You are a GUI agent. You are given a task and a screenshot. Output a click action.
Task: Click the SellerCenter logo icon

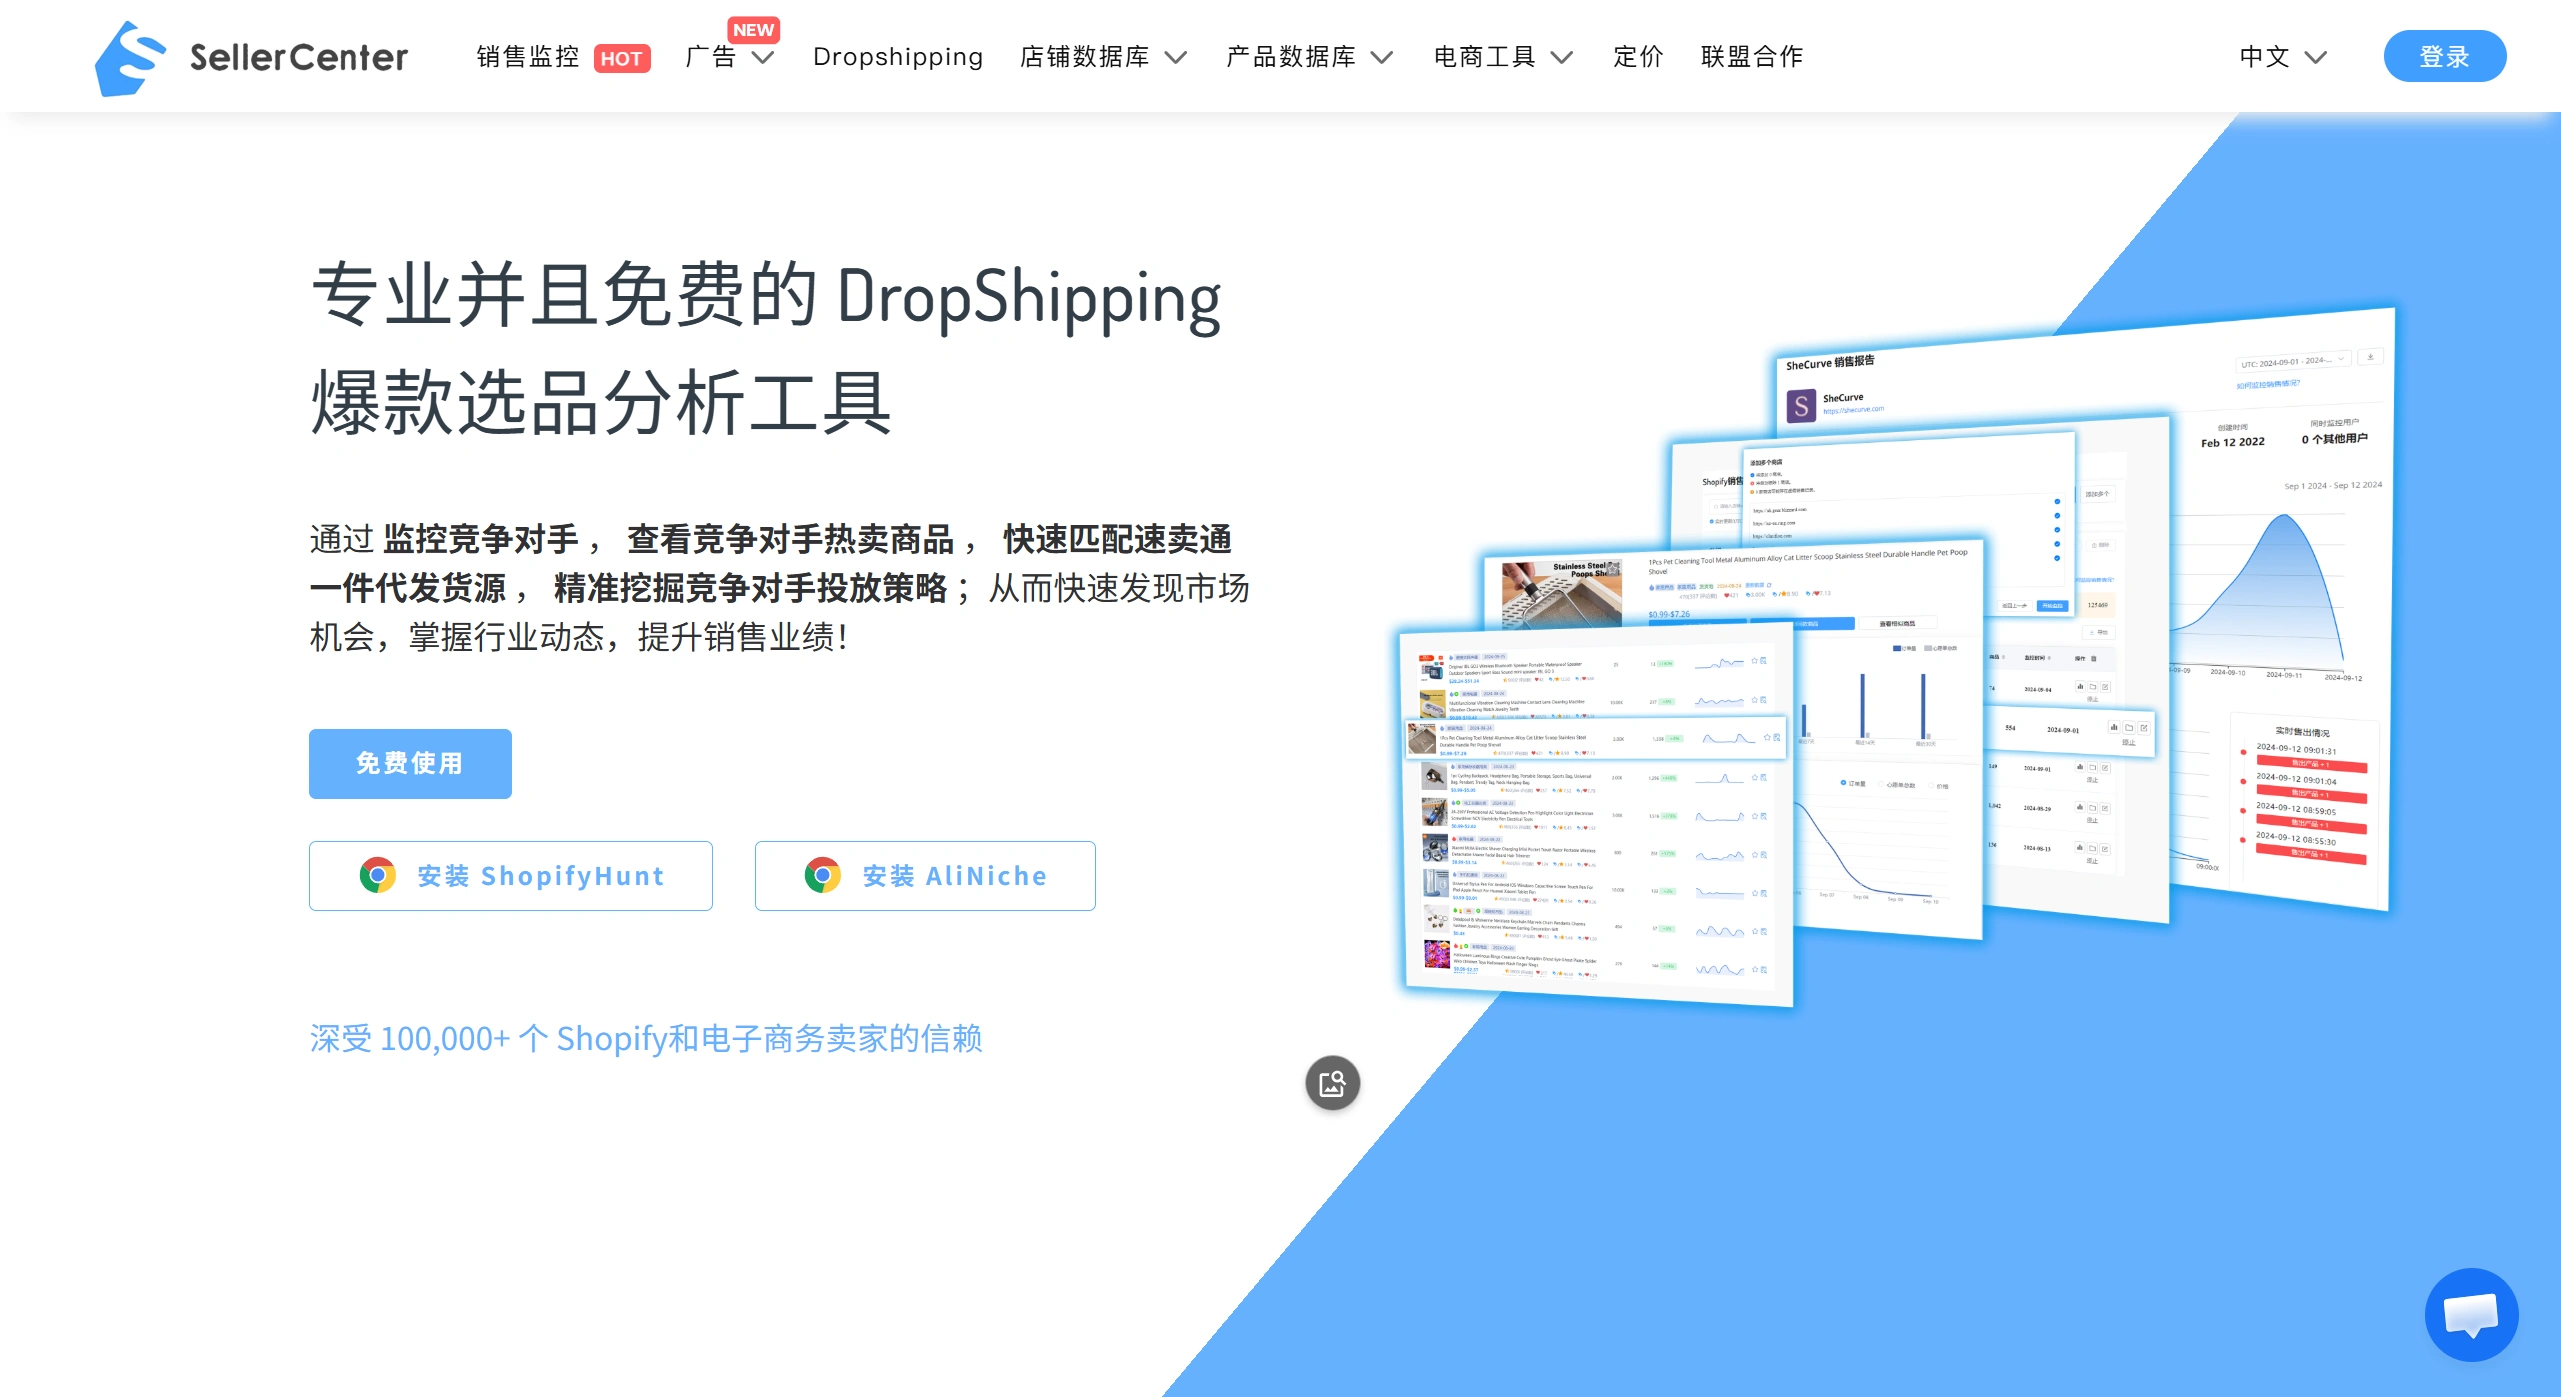point(130,58)
